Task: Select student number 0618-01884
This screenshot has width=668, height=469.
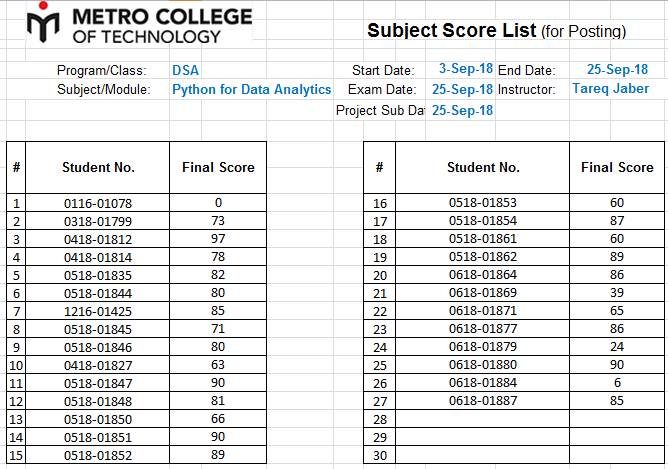Action: 483,383
